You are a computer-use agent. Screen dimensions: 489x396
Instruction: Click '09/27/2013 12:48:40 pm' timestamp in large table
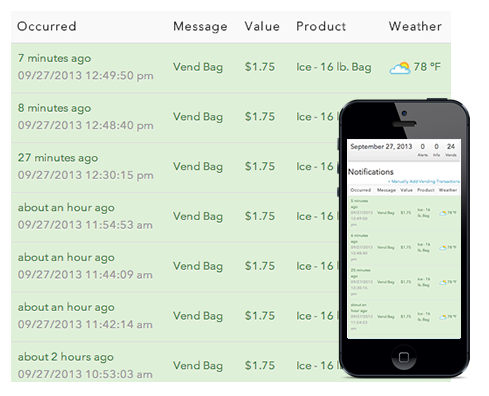[86, 125]
